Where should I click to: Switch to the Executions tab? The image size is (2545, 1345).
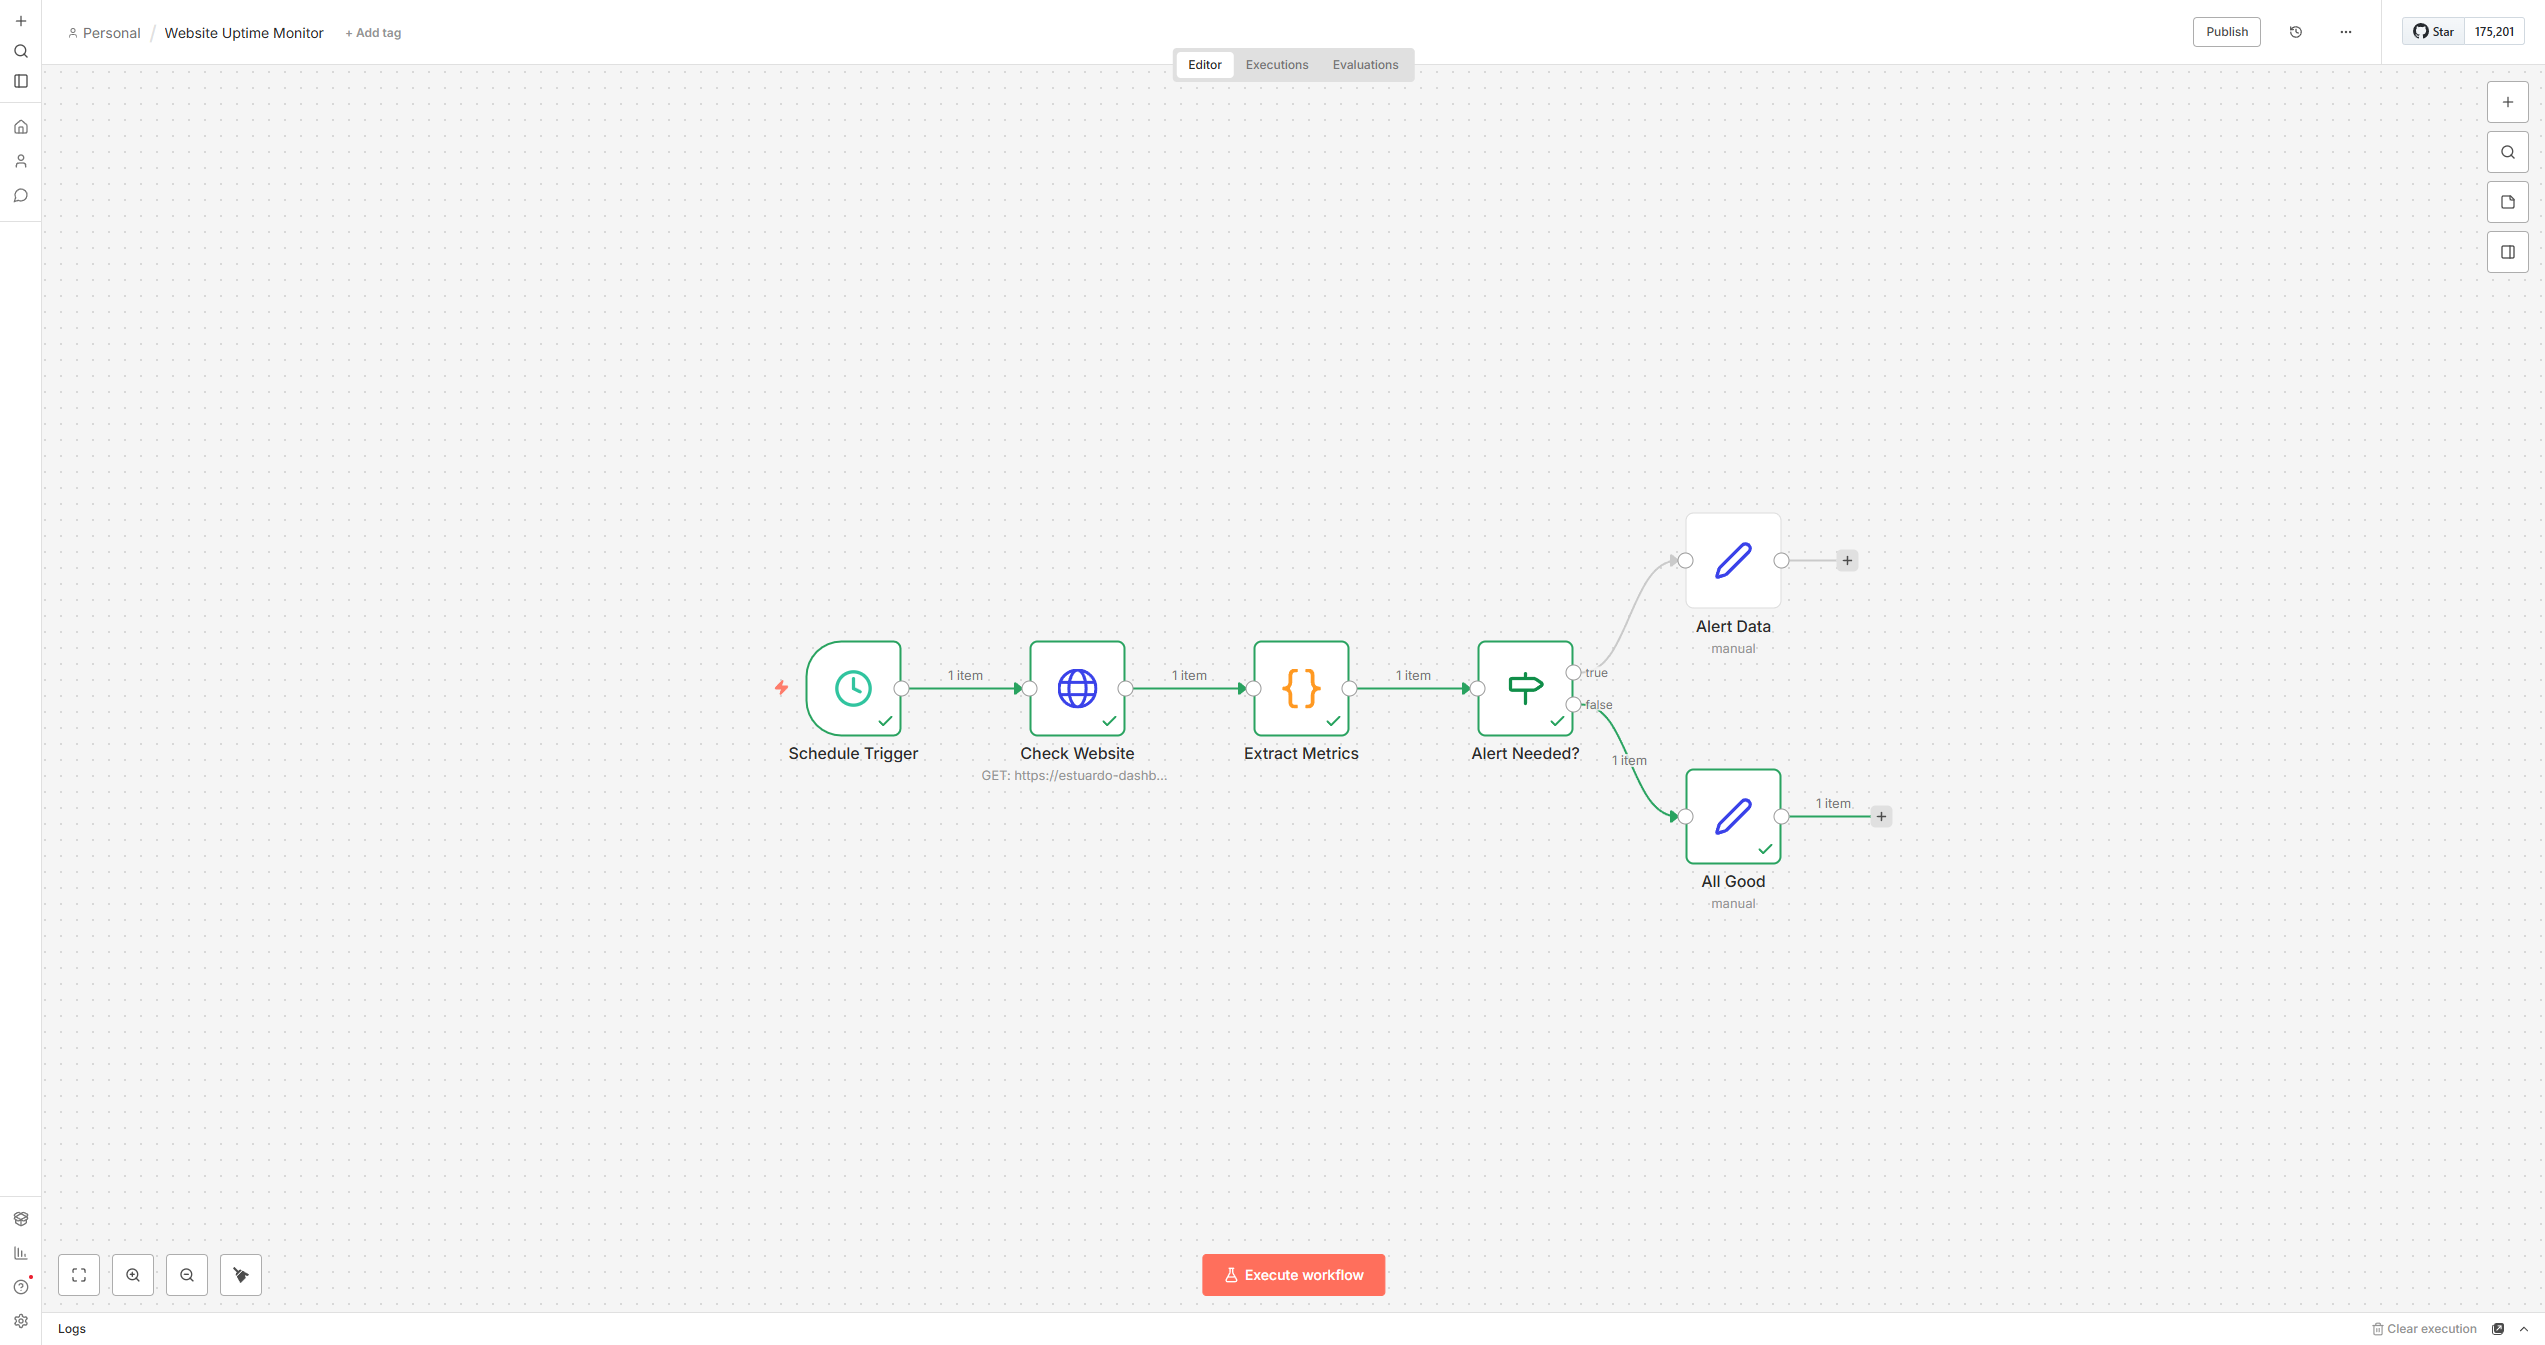click(1277, 64)
